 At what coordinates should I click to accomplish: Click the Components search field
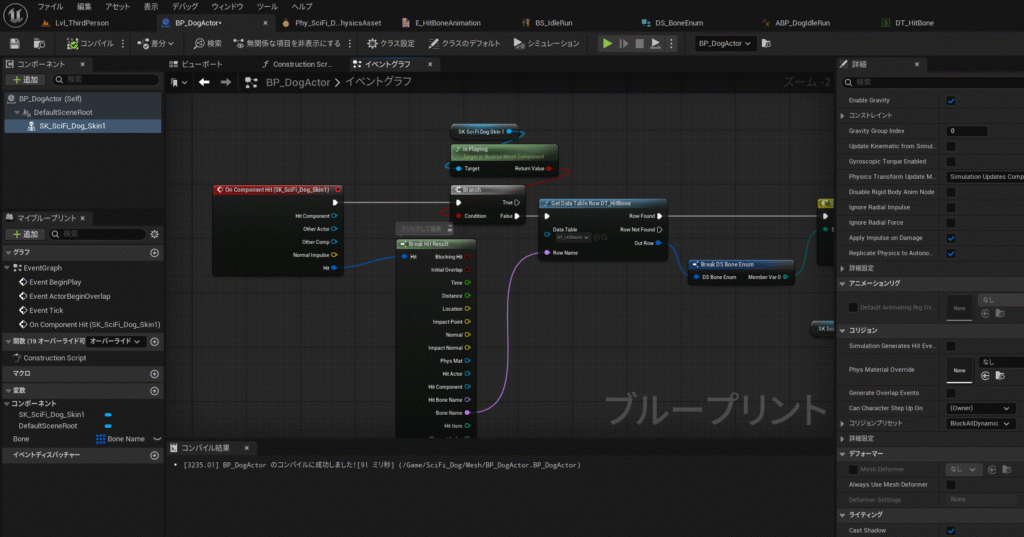point(104,80)
